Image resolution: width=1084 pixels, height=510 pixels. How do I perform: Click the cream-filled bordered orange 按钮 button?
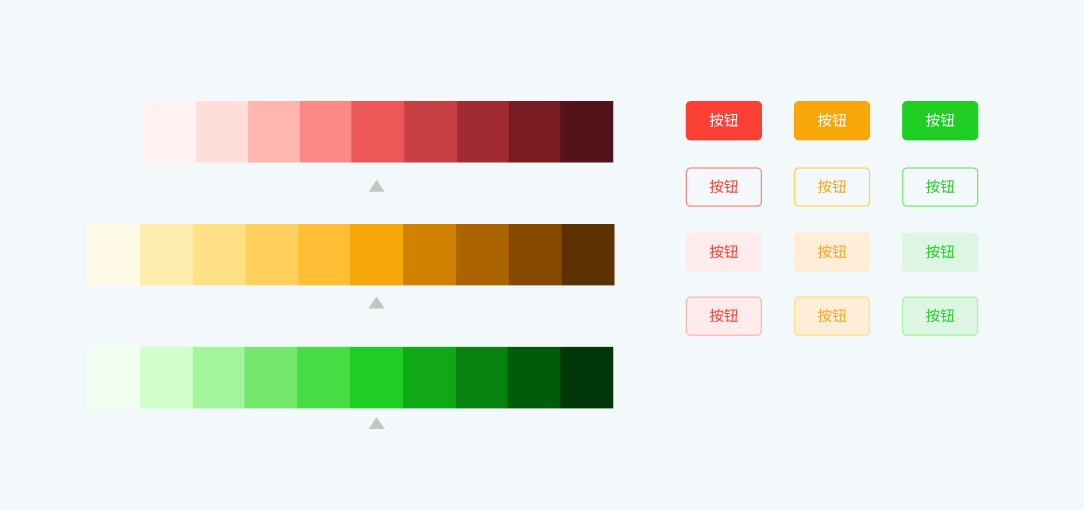point(831,316)
